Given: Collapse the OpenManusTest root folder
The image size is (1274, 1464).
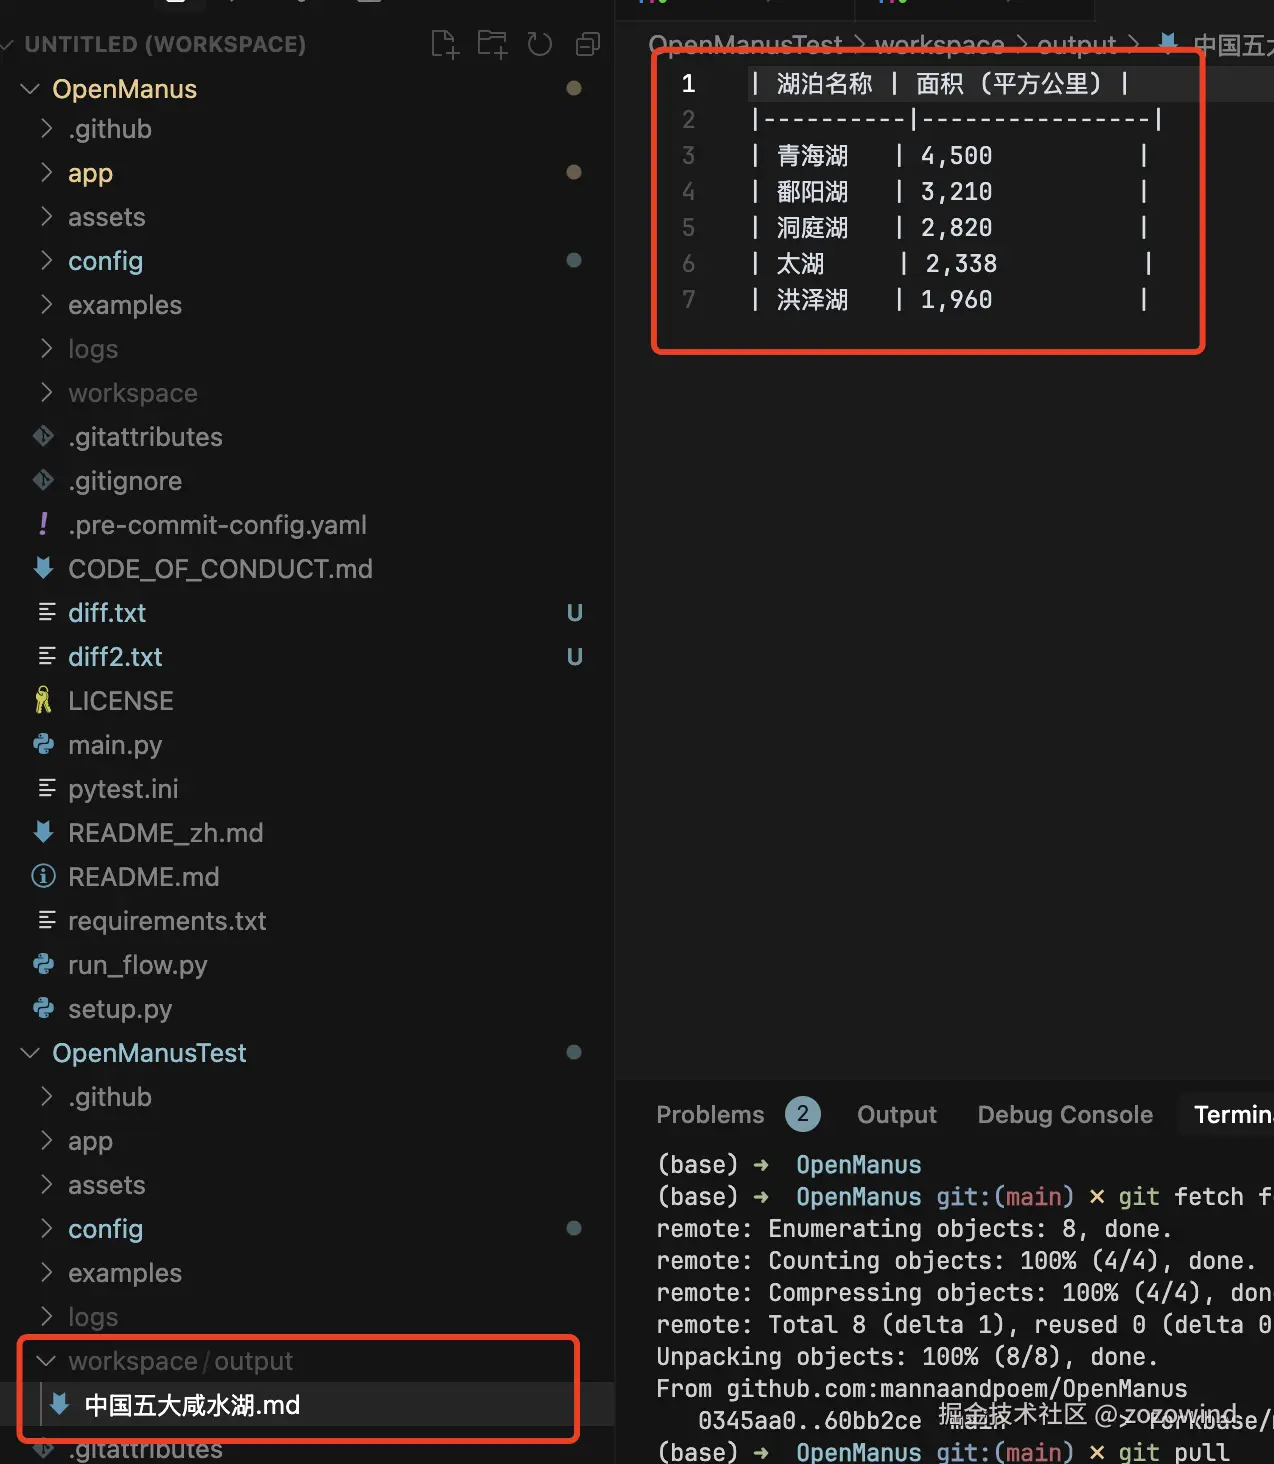Looking at the screenshot, I should click(x=30, y=1053).
